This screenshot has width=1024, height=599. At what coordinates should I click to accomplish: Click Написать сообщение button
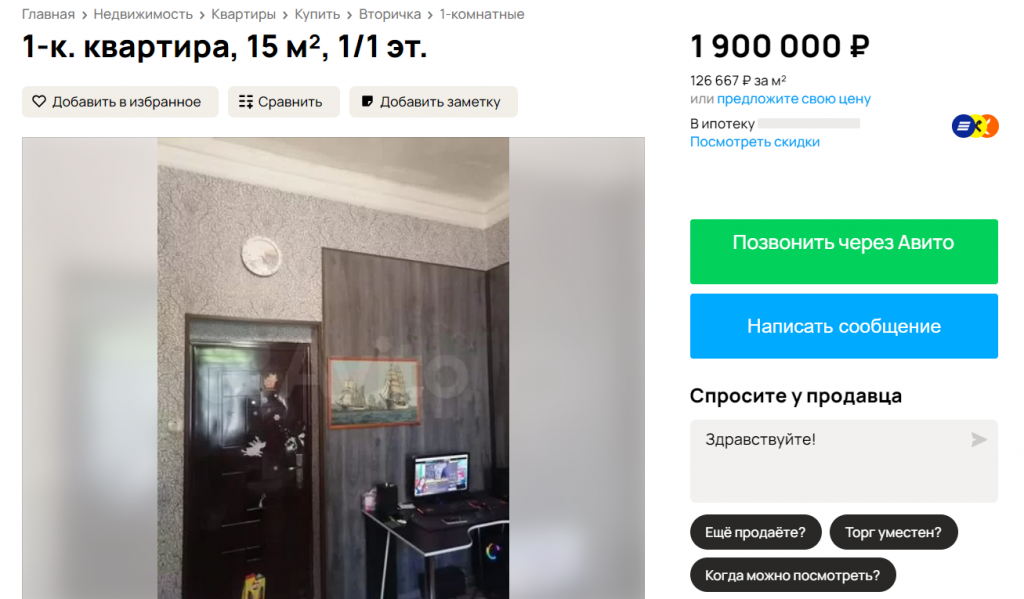[844, 326]
